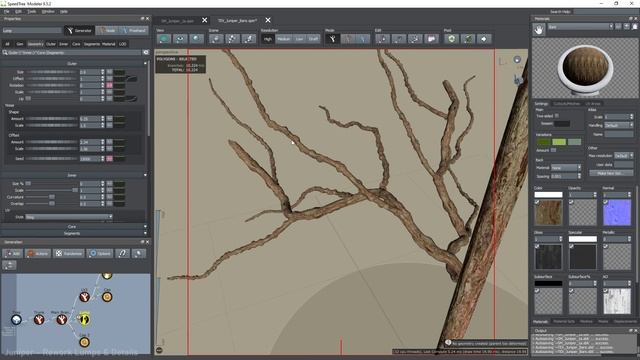Switch to the LOD property tab

pos(122,44)
